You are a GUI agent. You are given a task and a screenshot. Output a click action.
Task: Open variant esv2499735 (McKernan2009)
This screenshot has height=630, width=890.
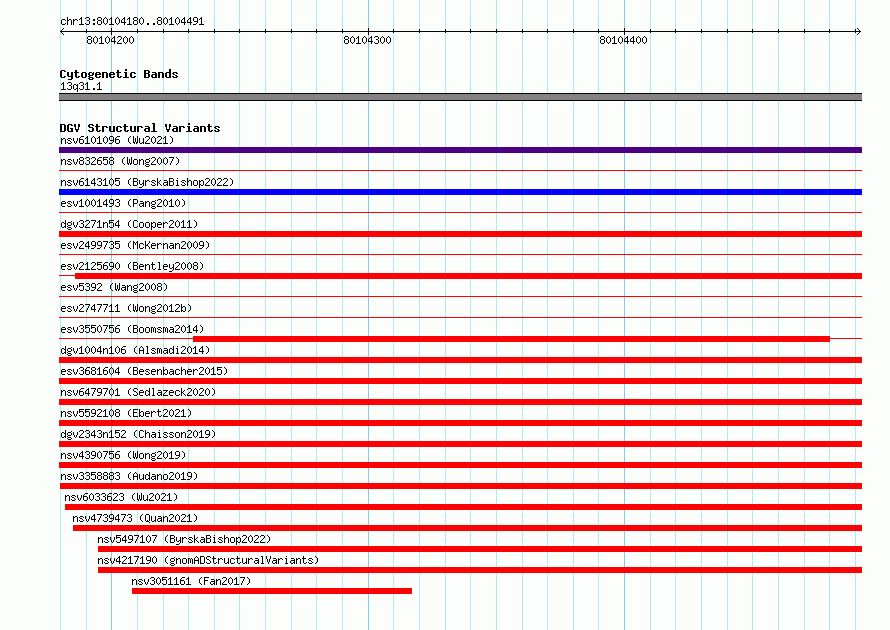(x=135, y=245)
